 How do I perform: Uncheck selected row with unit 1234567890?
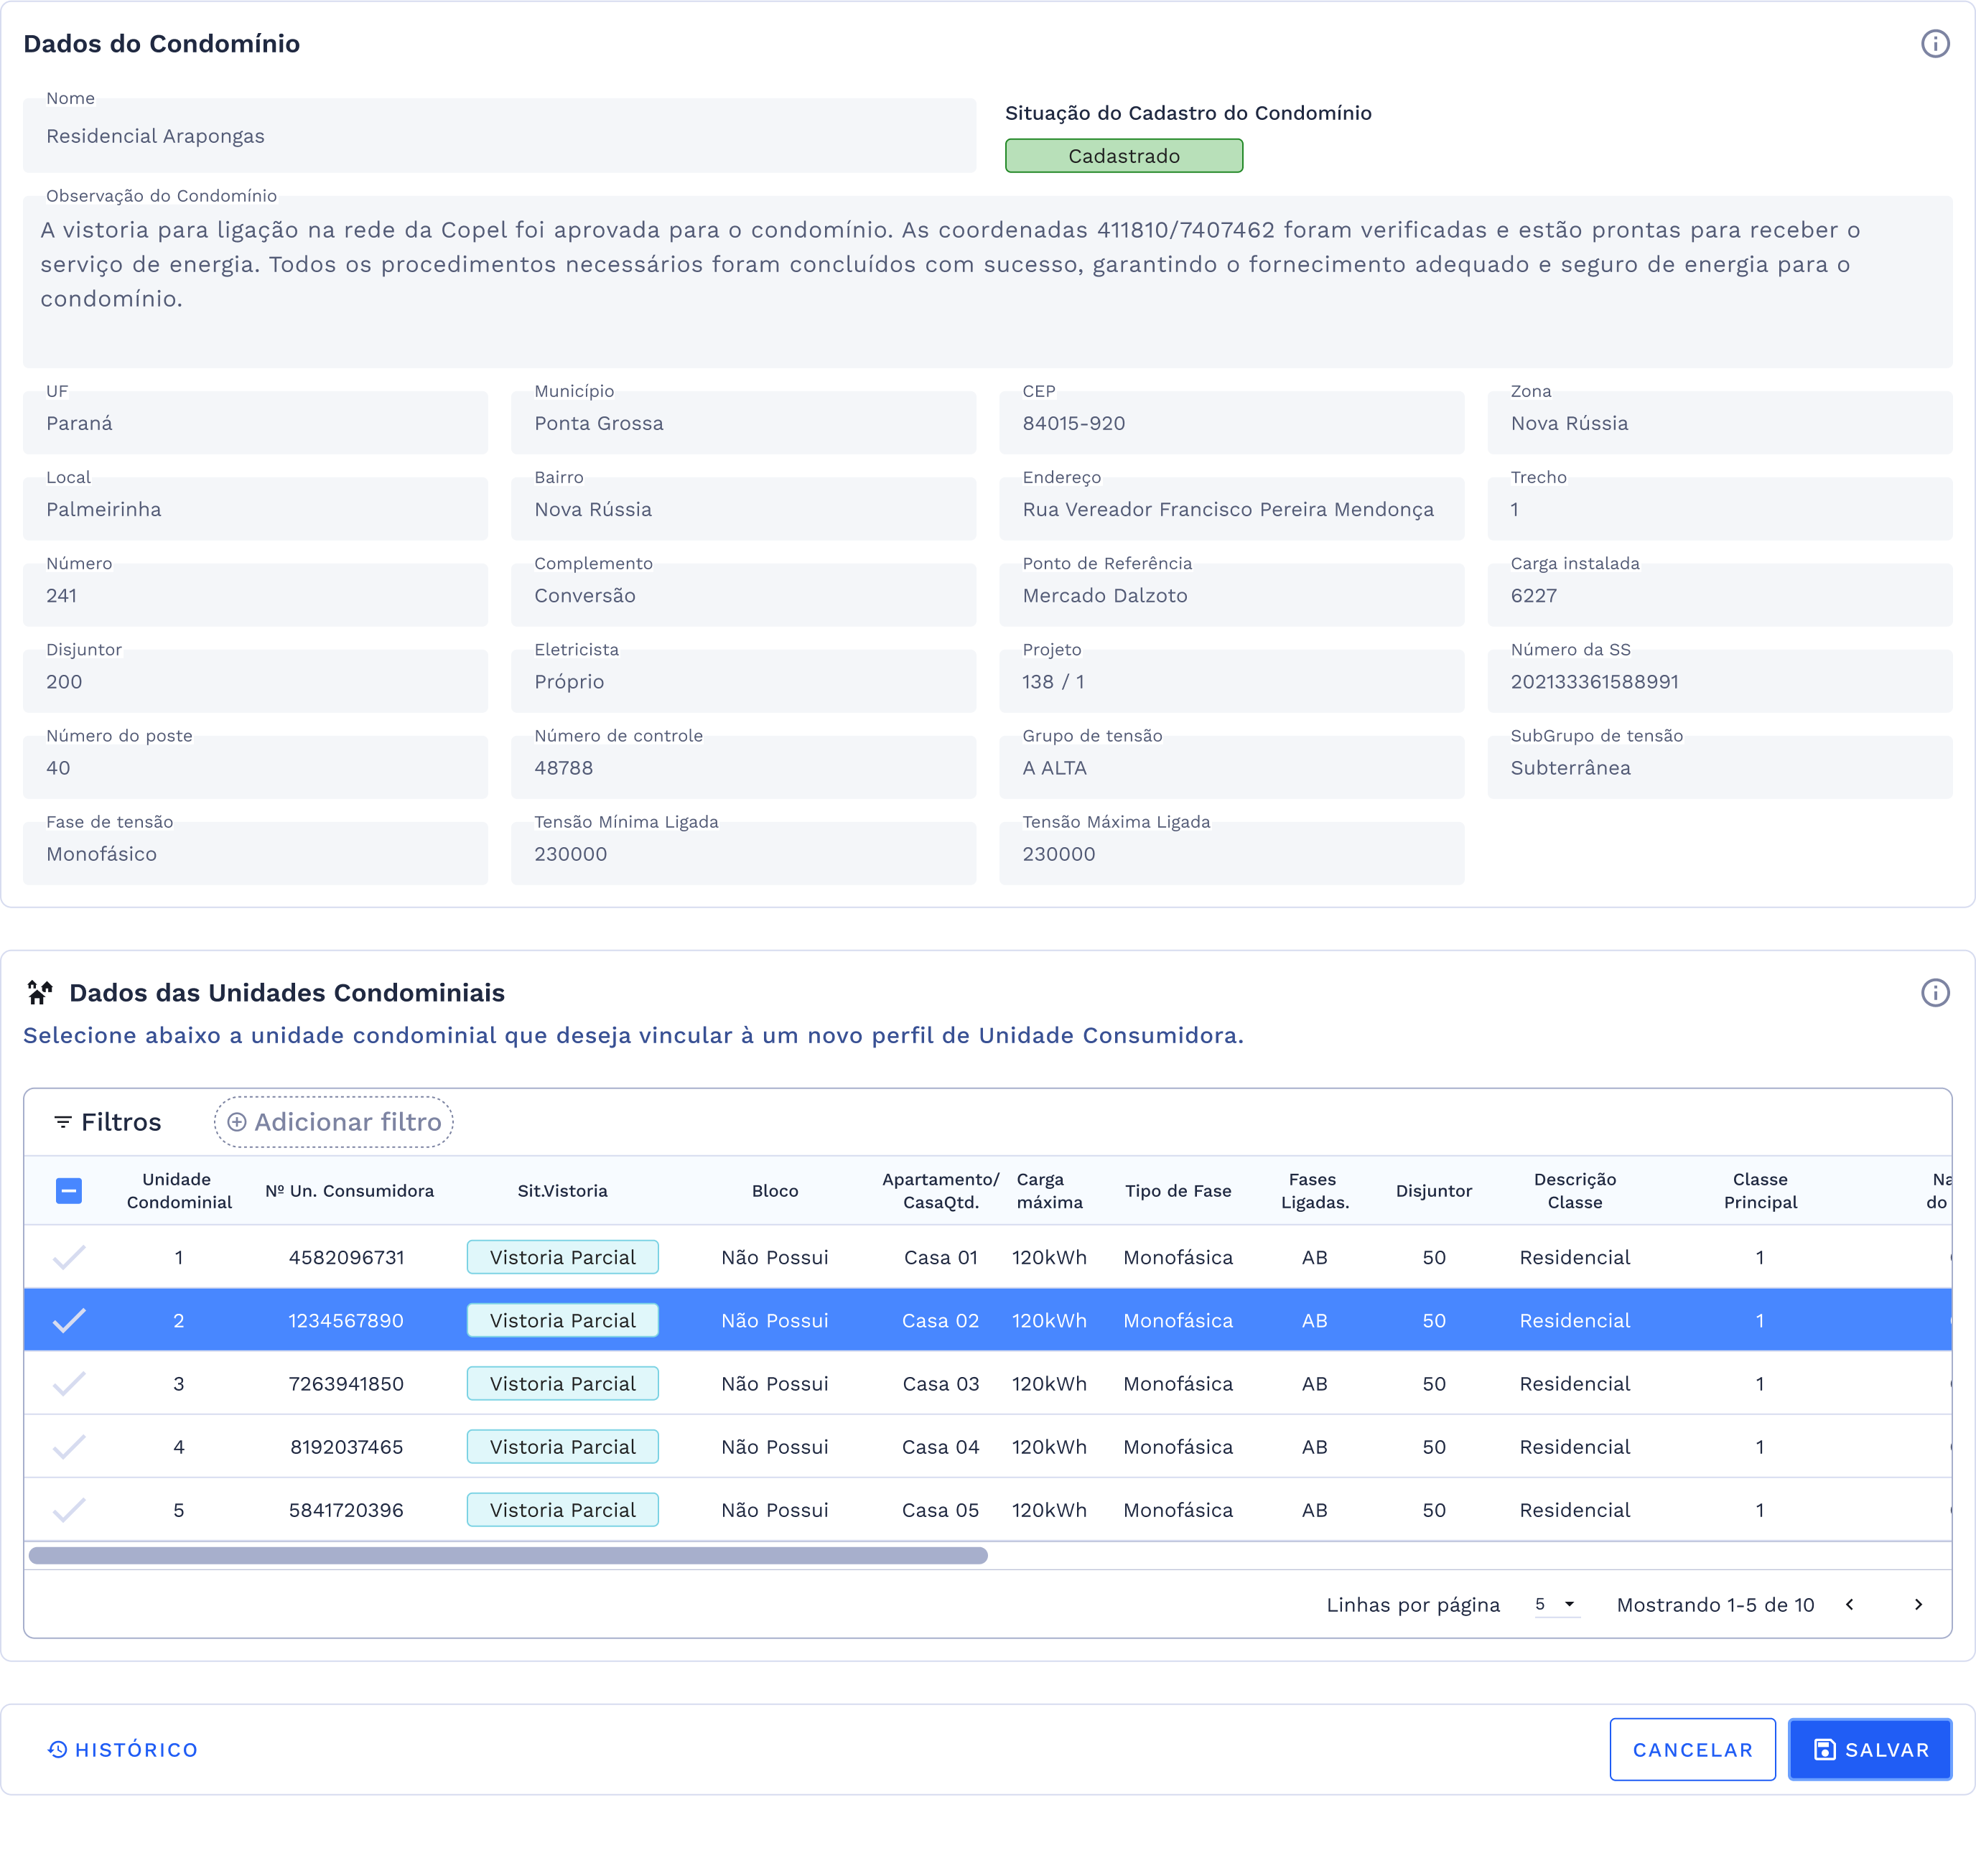pos(69,1321)
